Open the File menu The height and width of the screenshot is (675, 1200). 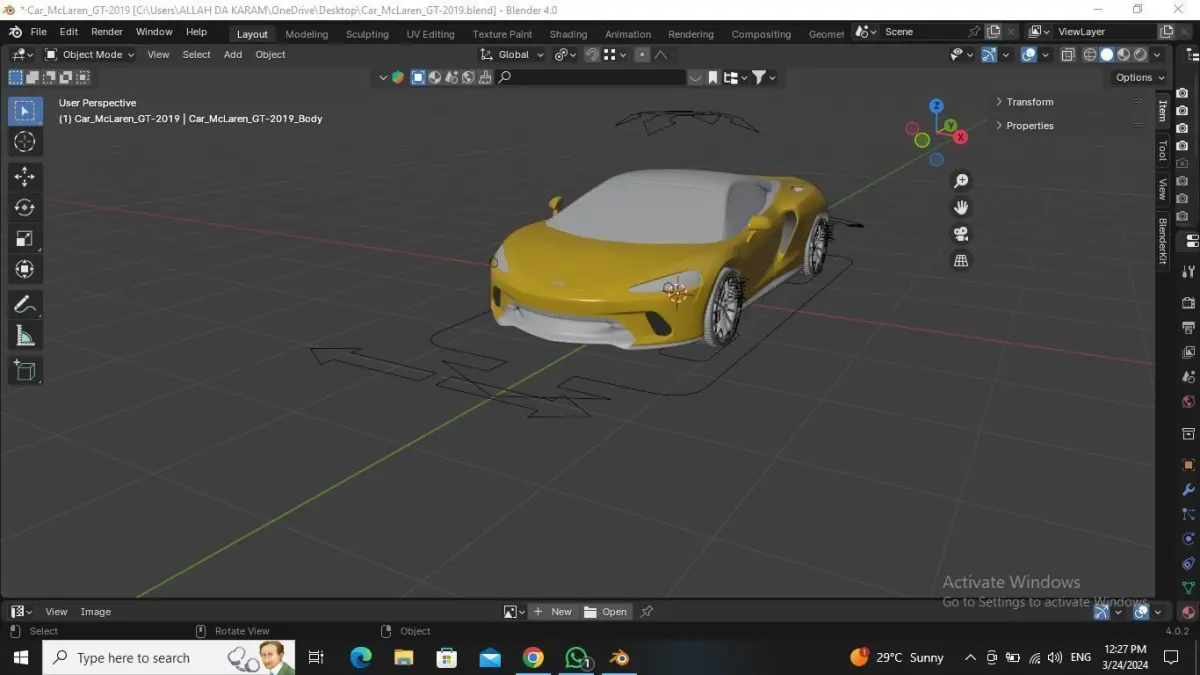point(38,32)
